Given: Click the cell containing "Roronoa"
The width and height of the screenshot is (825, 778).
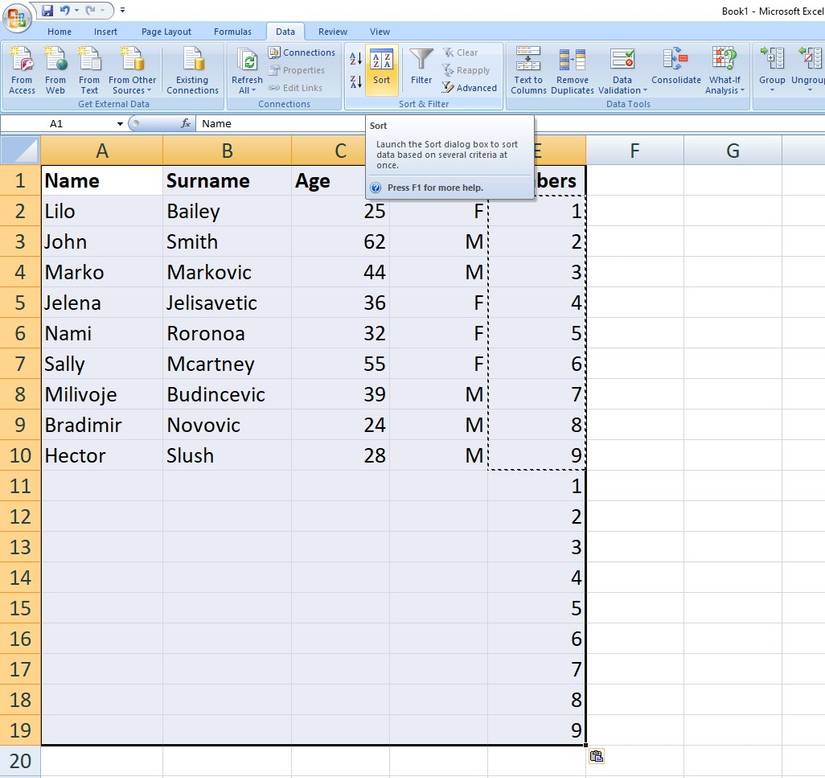Looking at the screenshot, I should point(227,334).
